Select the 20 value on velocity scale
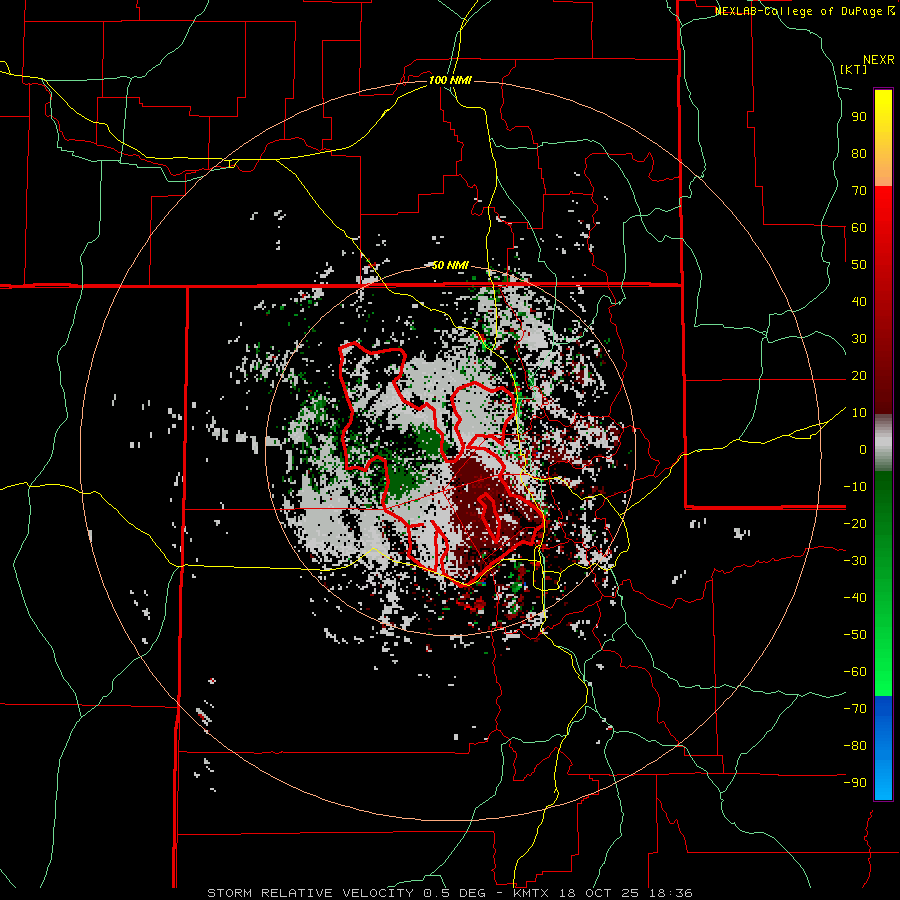This screenshot has height=900, width=900. pos(859,376)
